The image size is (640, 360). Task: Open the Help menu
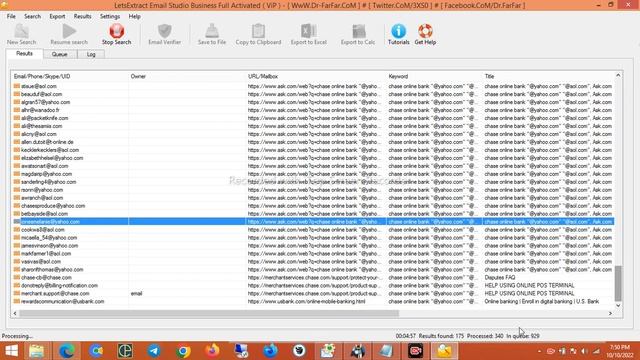point(134,16)
